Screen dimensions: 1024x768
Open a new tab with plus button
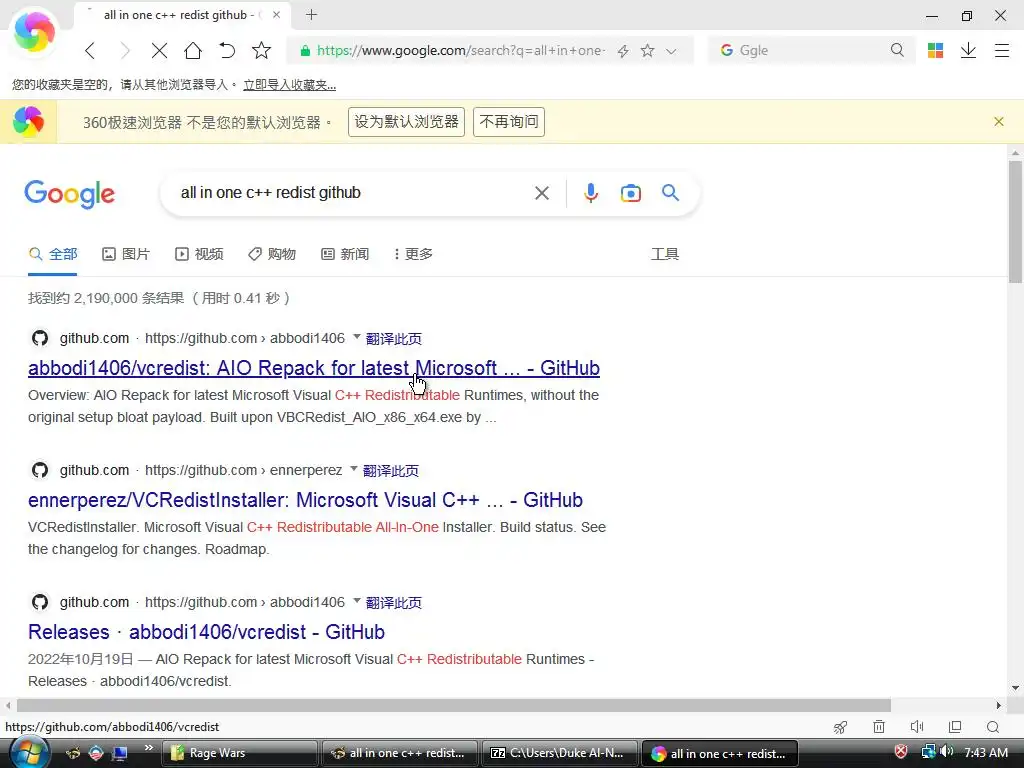click(x=312, y=14)
